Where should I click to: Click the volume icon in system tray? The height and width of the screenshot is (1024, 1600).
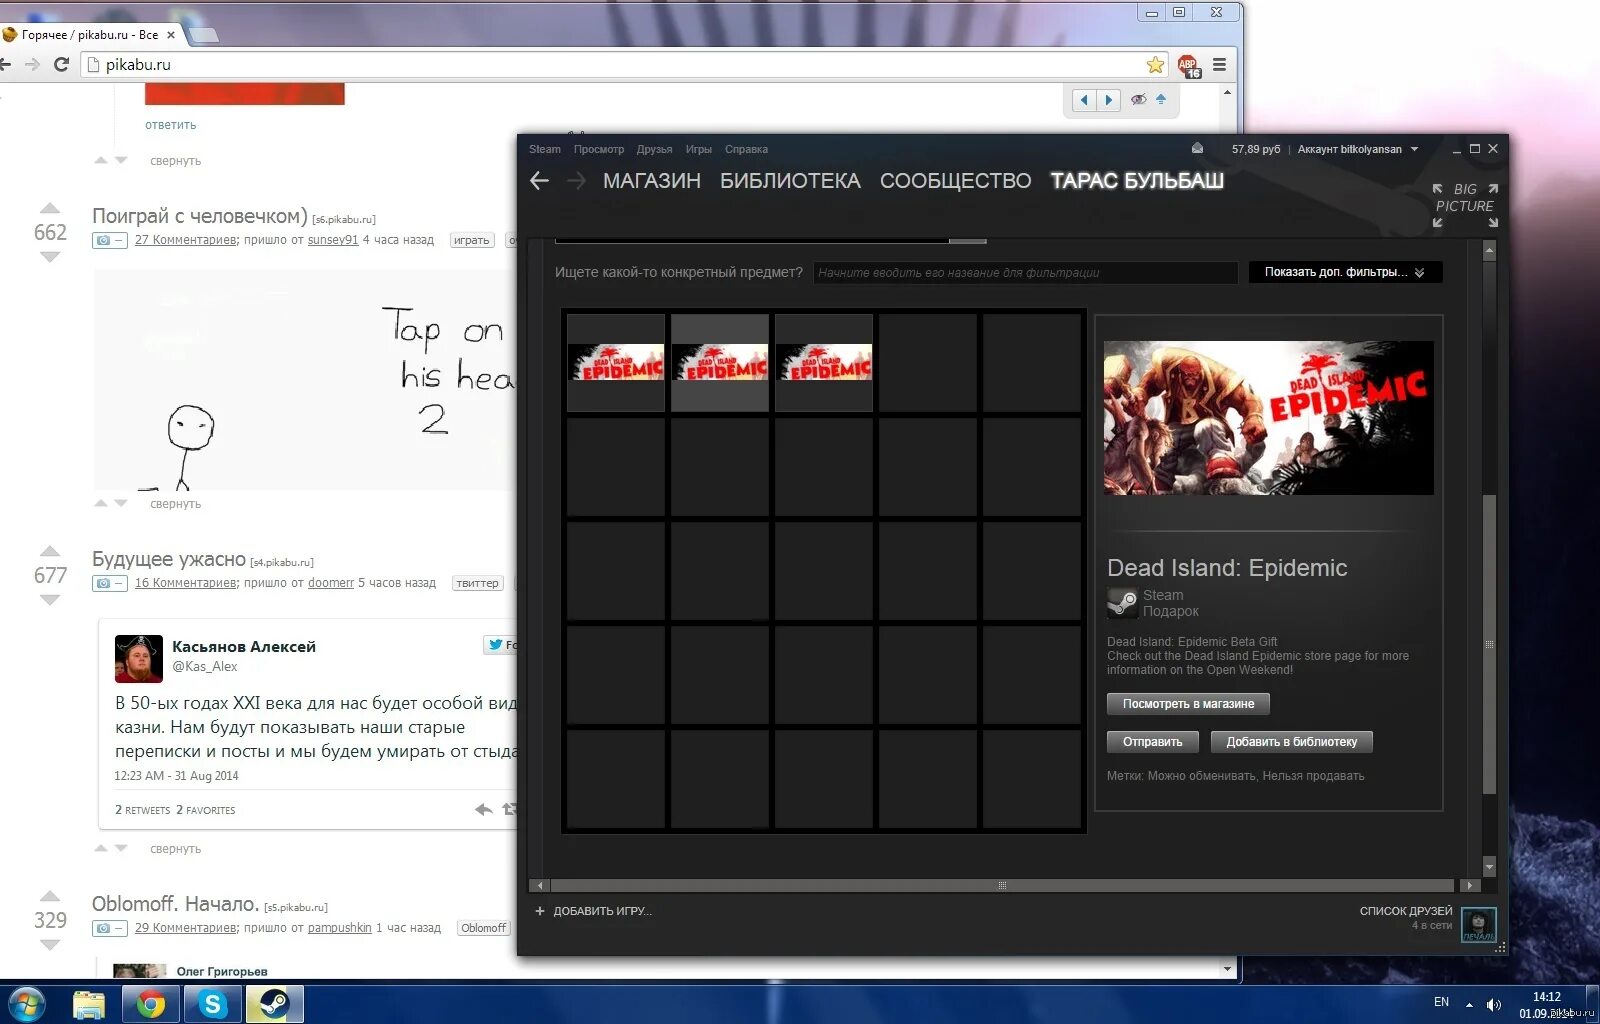click(x=1494, y=1005)
